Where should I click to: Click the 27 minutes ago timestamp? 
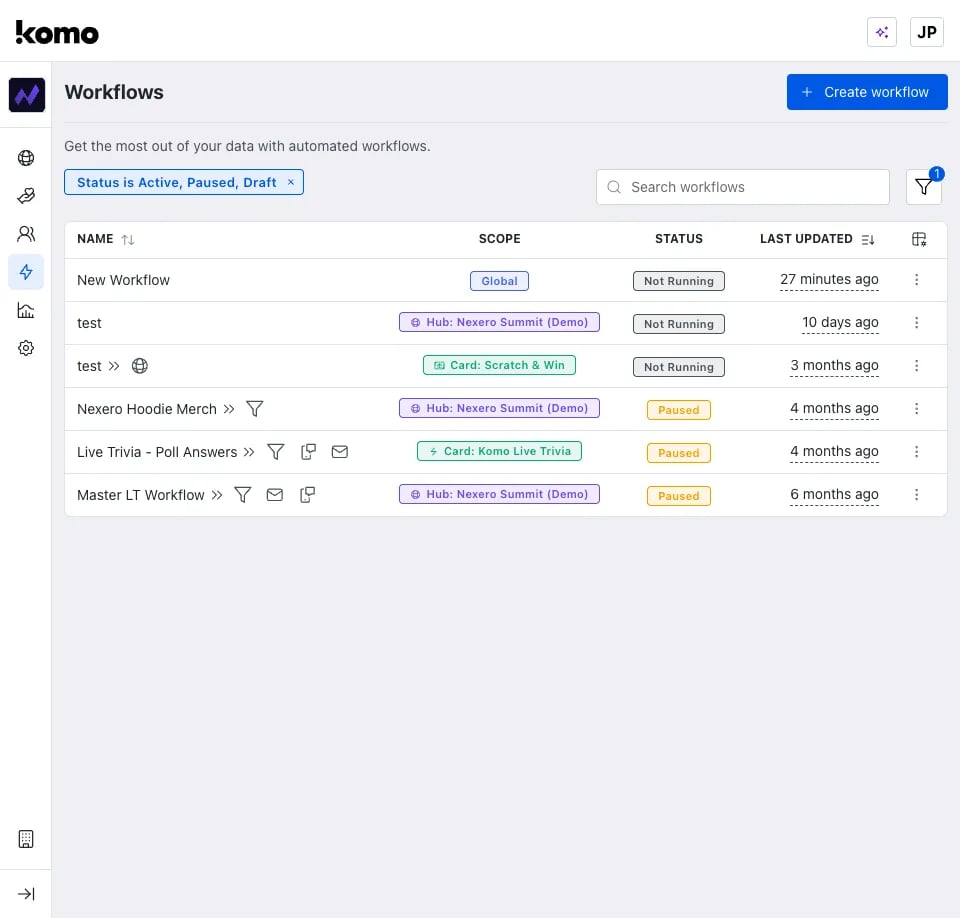pyautogui.click(x=829, y=279)
